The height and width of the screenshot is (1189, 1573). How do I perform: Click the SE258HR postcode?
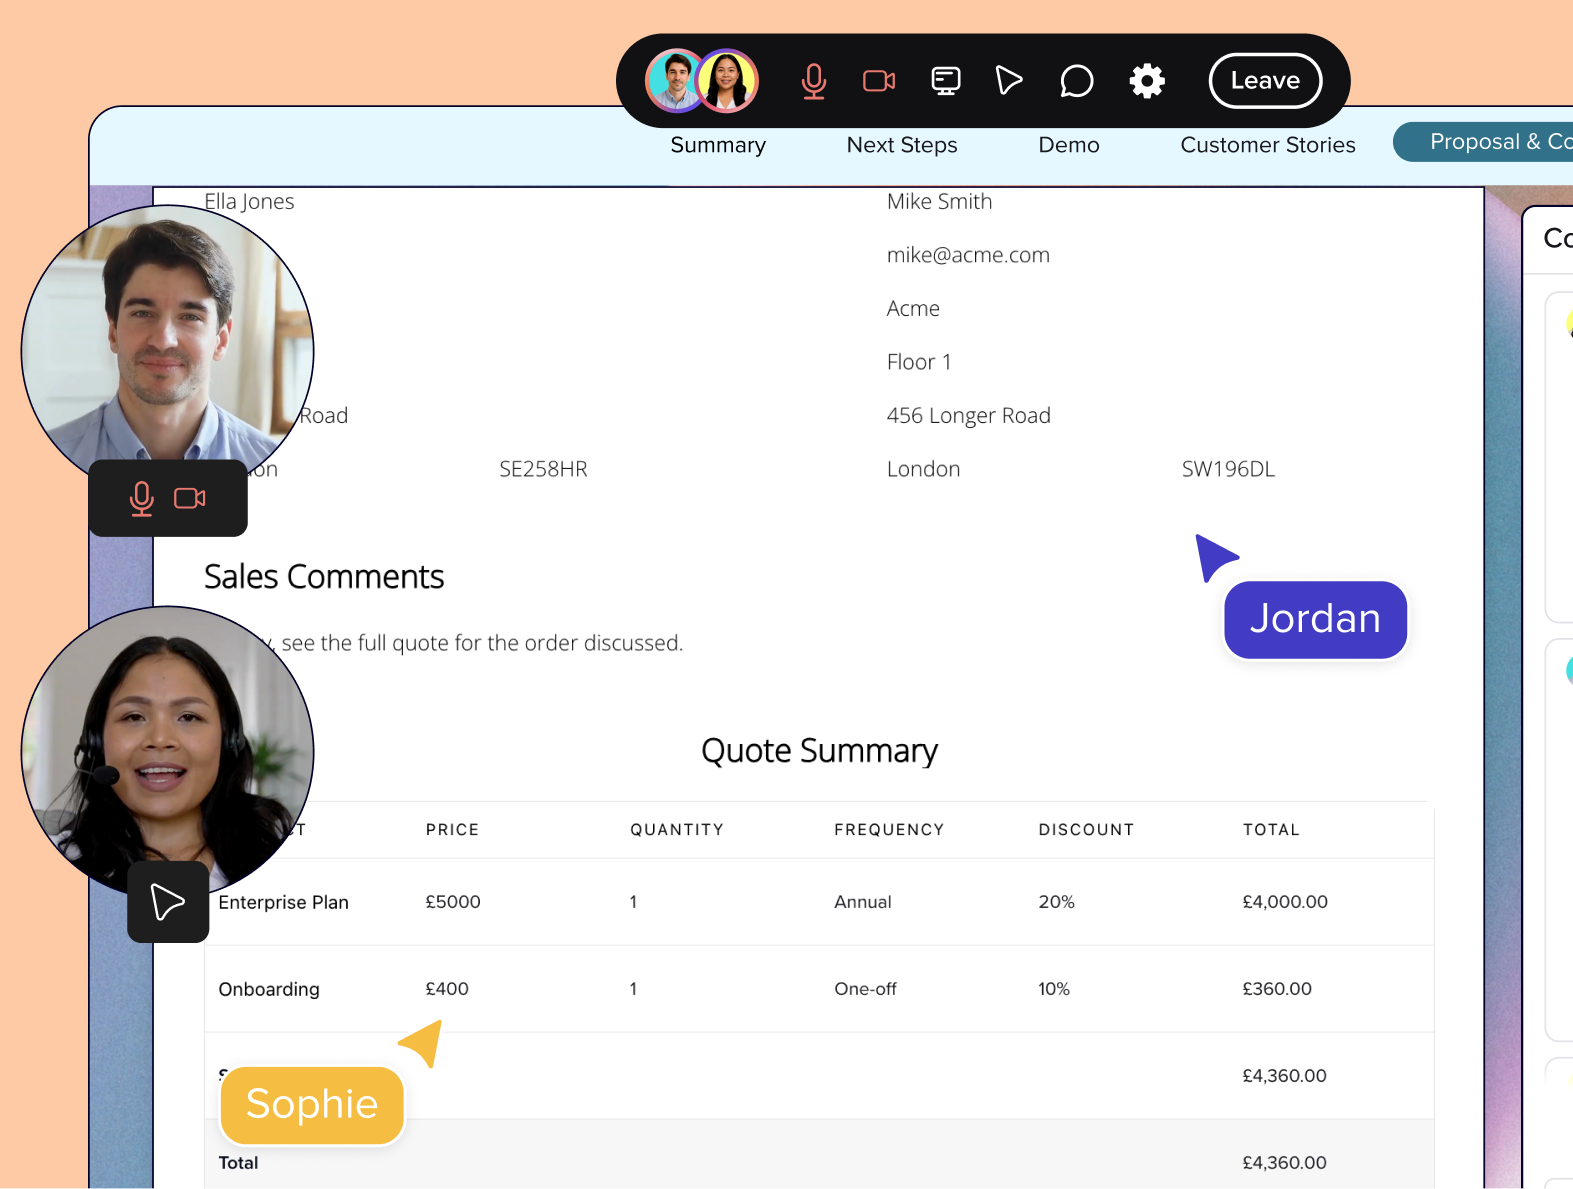(543, 469)
